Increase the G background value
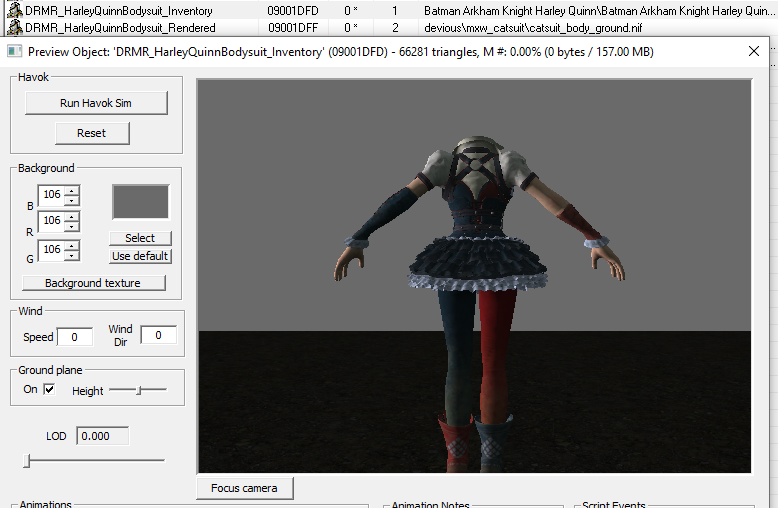Viewport: 778px width, 508px height. click(x=72, y=246)
